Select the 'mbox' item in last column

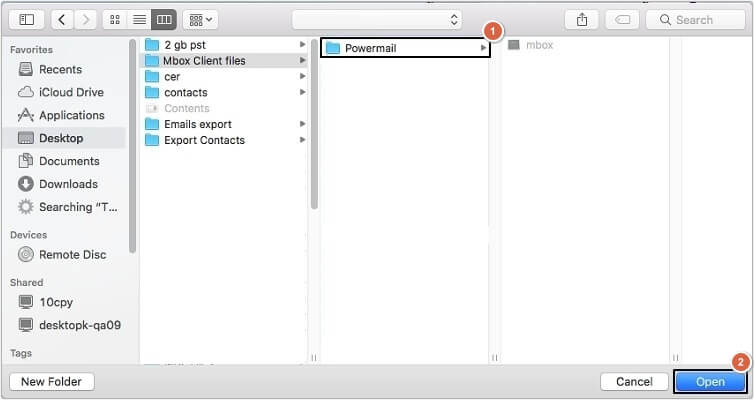539,45
